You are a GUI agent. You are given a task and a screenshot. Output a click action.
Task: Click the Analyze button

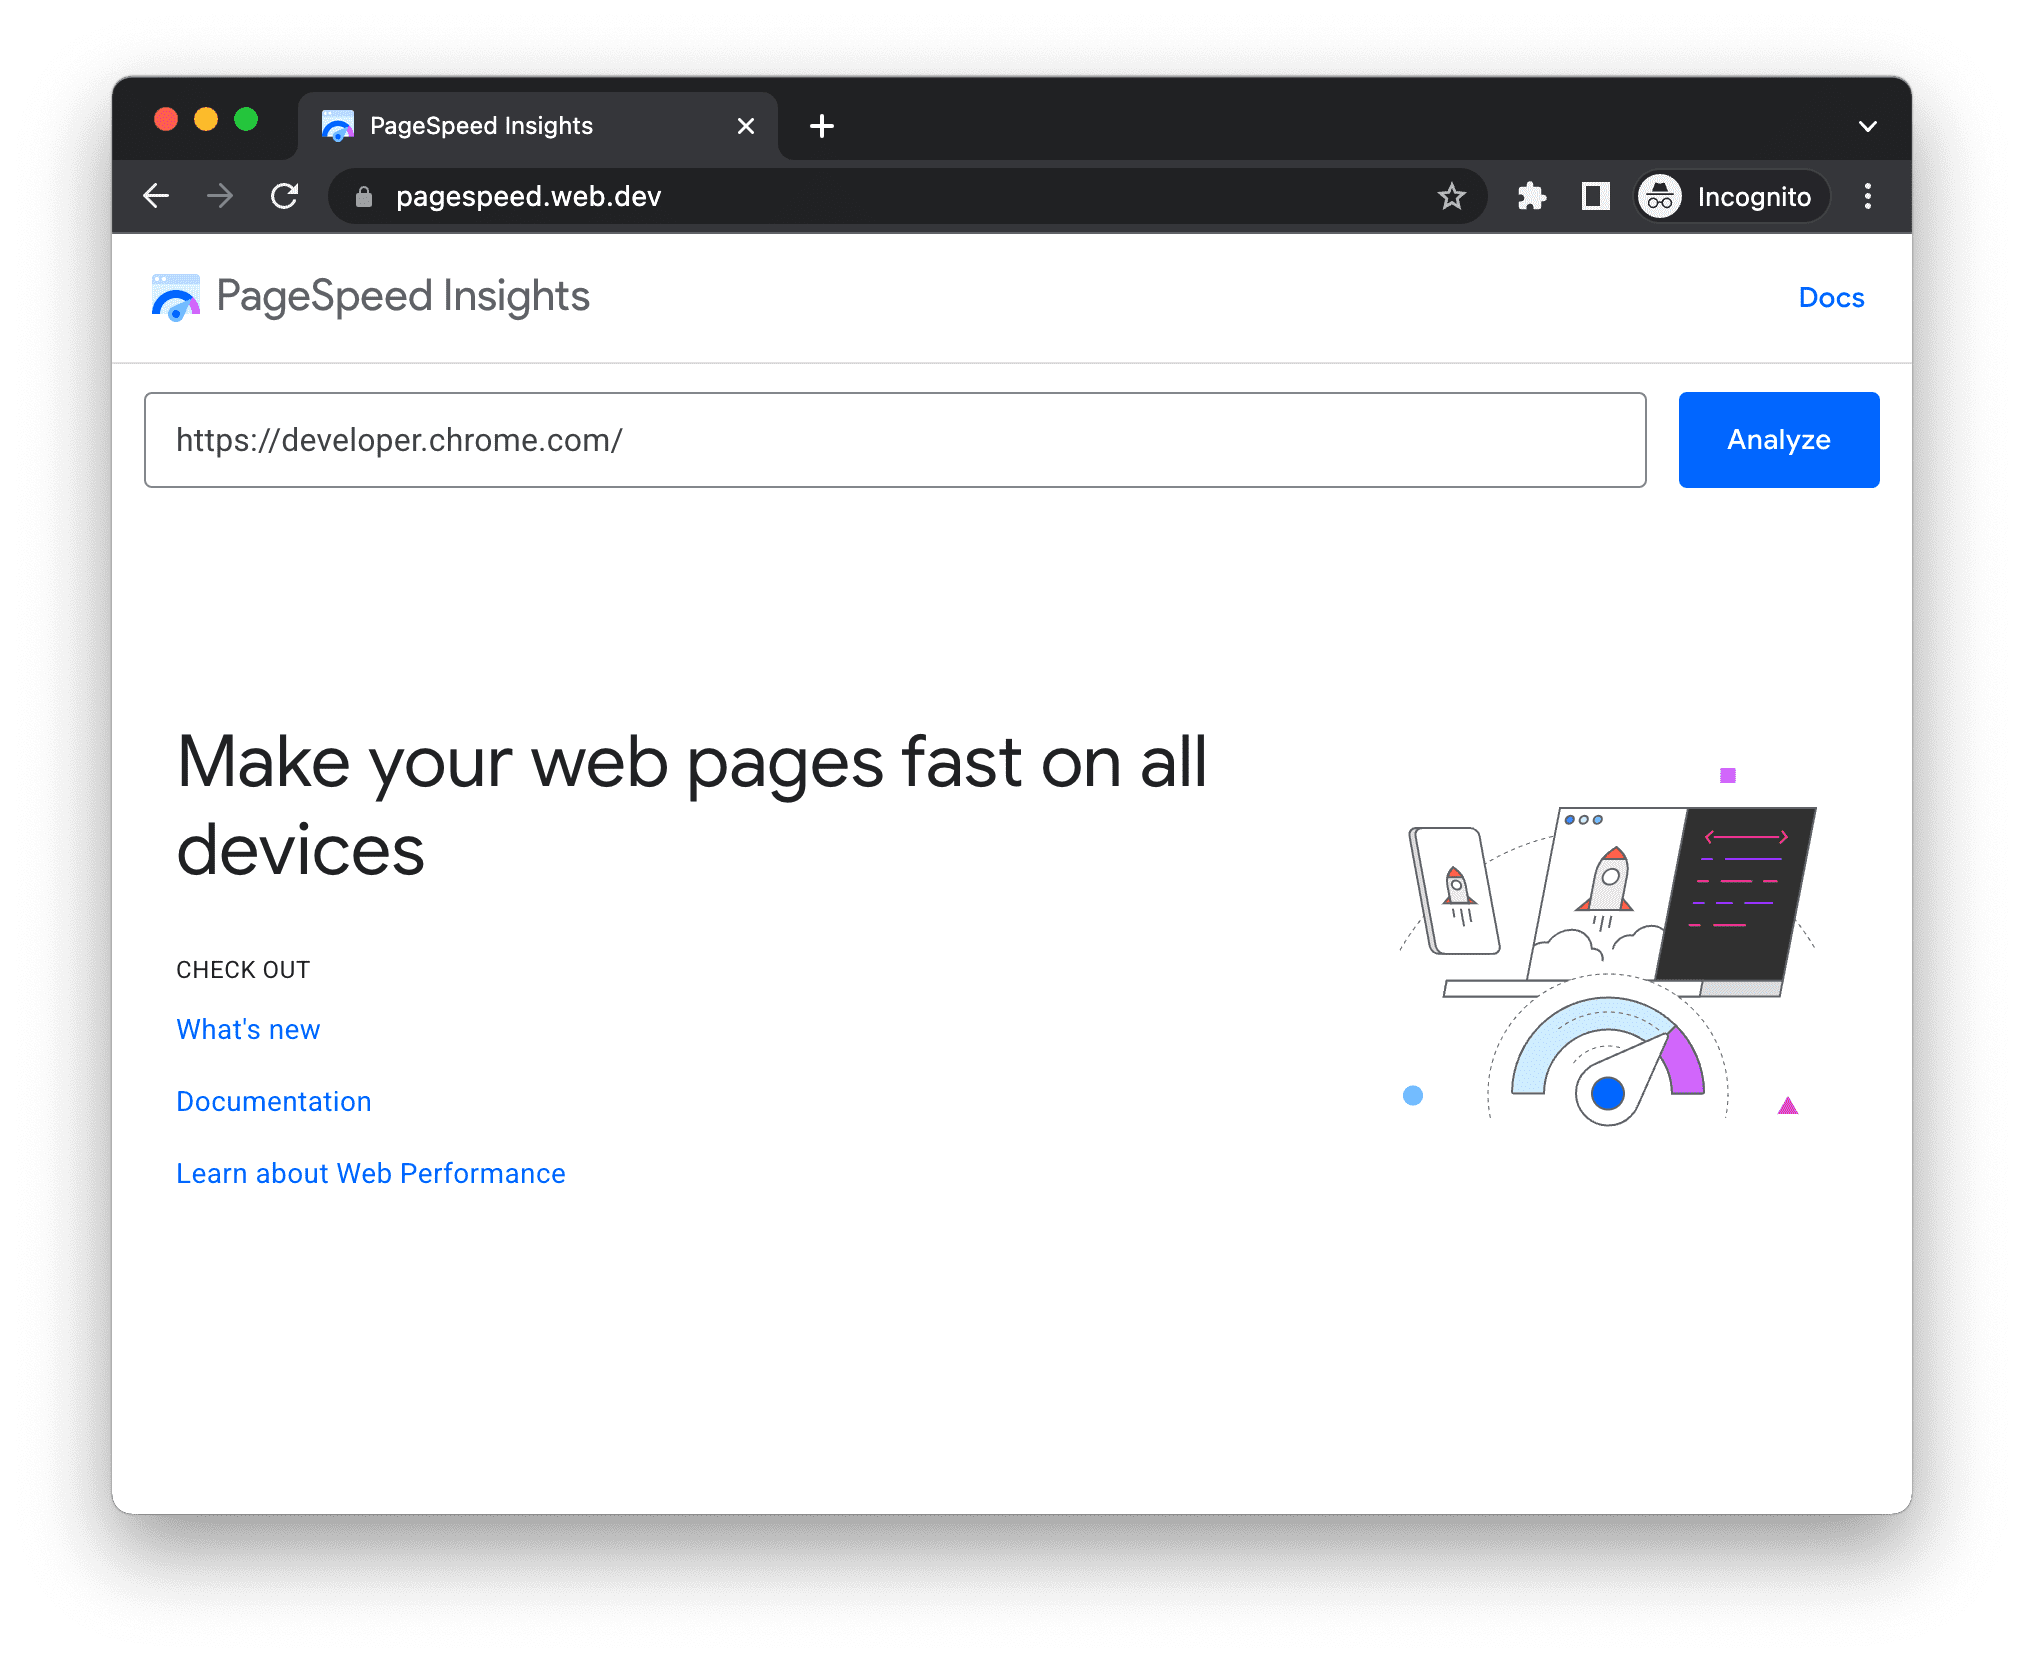(x=1779, y=440)
